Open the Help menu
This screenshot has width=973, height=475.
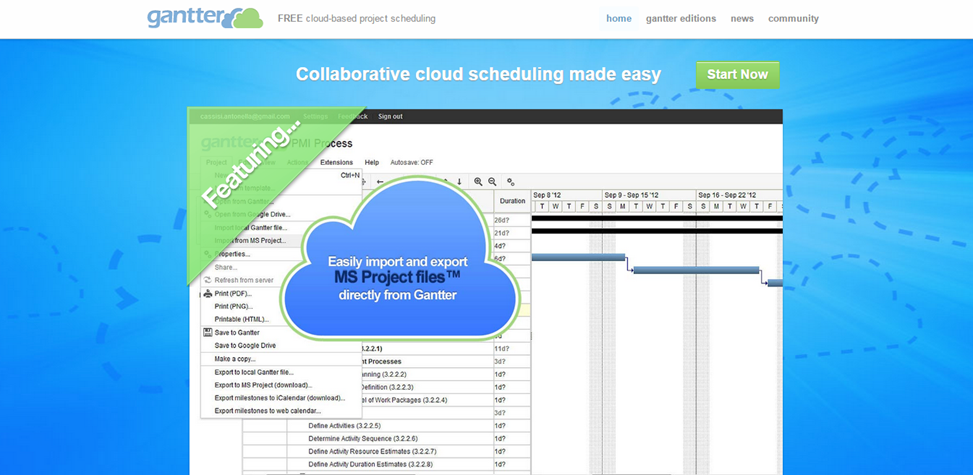(x=372, y=163)
